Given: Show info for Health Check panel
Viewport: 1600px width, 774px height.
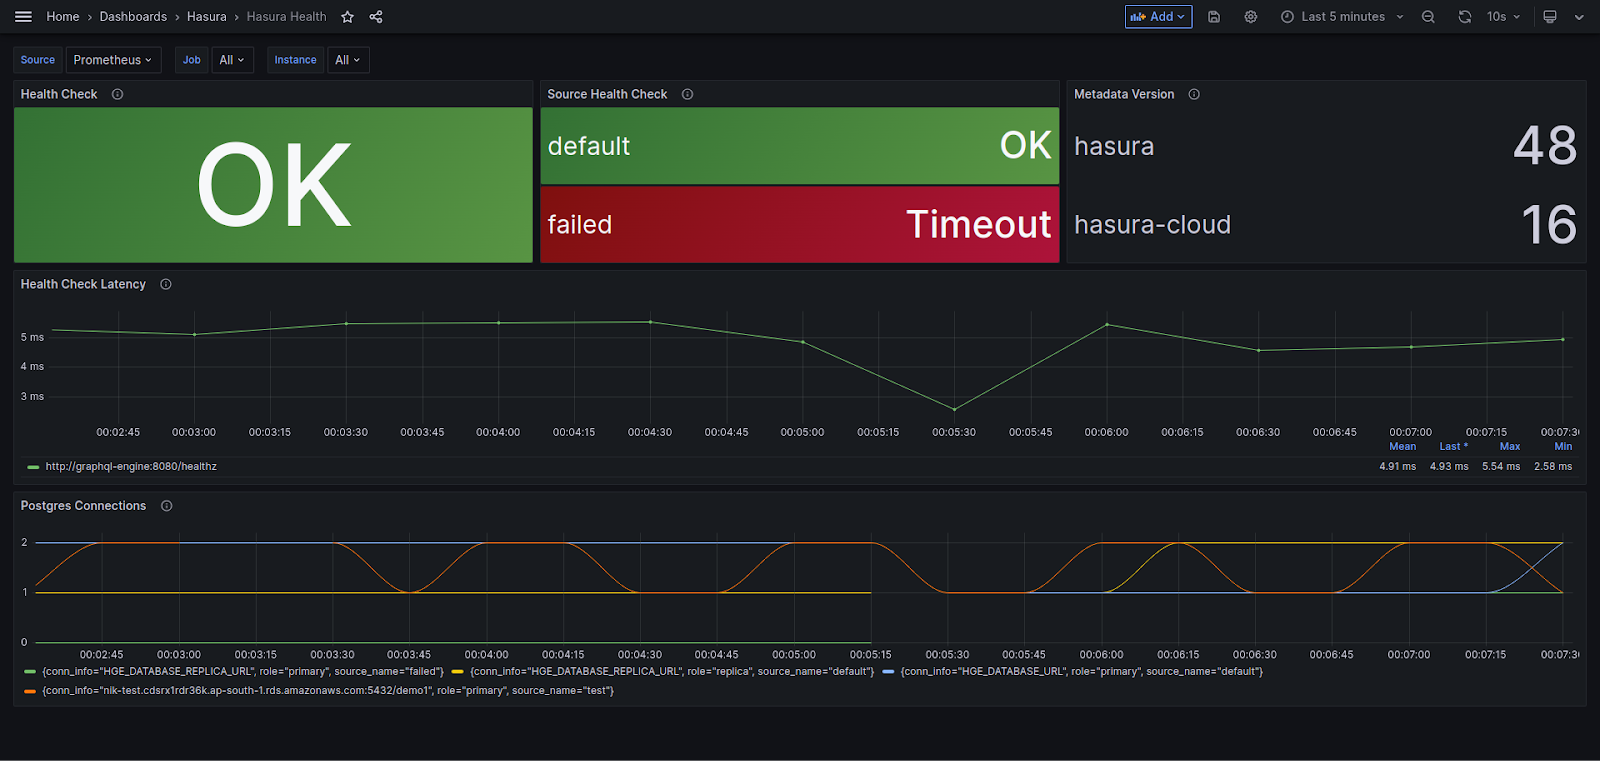Looking at the screenshot, I should pyautogui.click(x=117, y=94).
